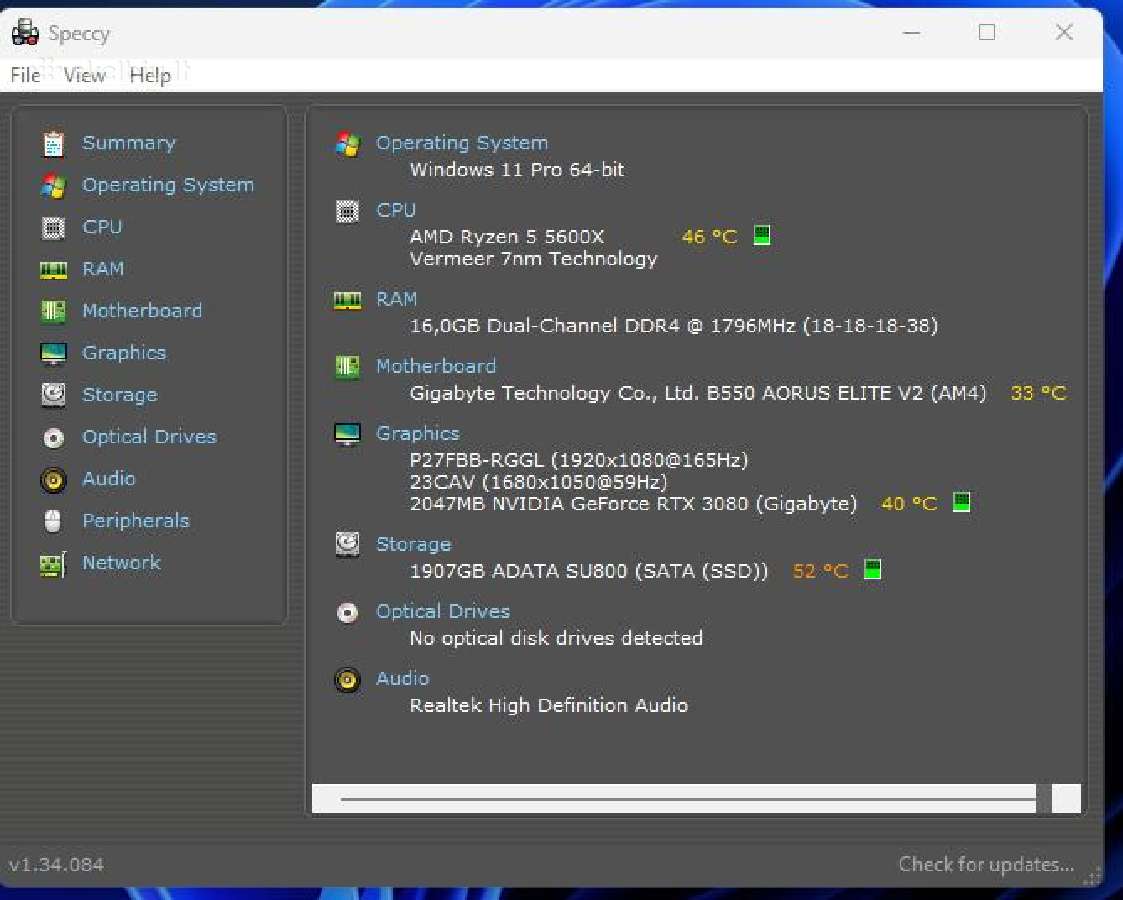Click the RAM stick icon in sidebar
1123x900 pixels.
click(53, 270)
